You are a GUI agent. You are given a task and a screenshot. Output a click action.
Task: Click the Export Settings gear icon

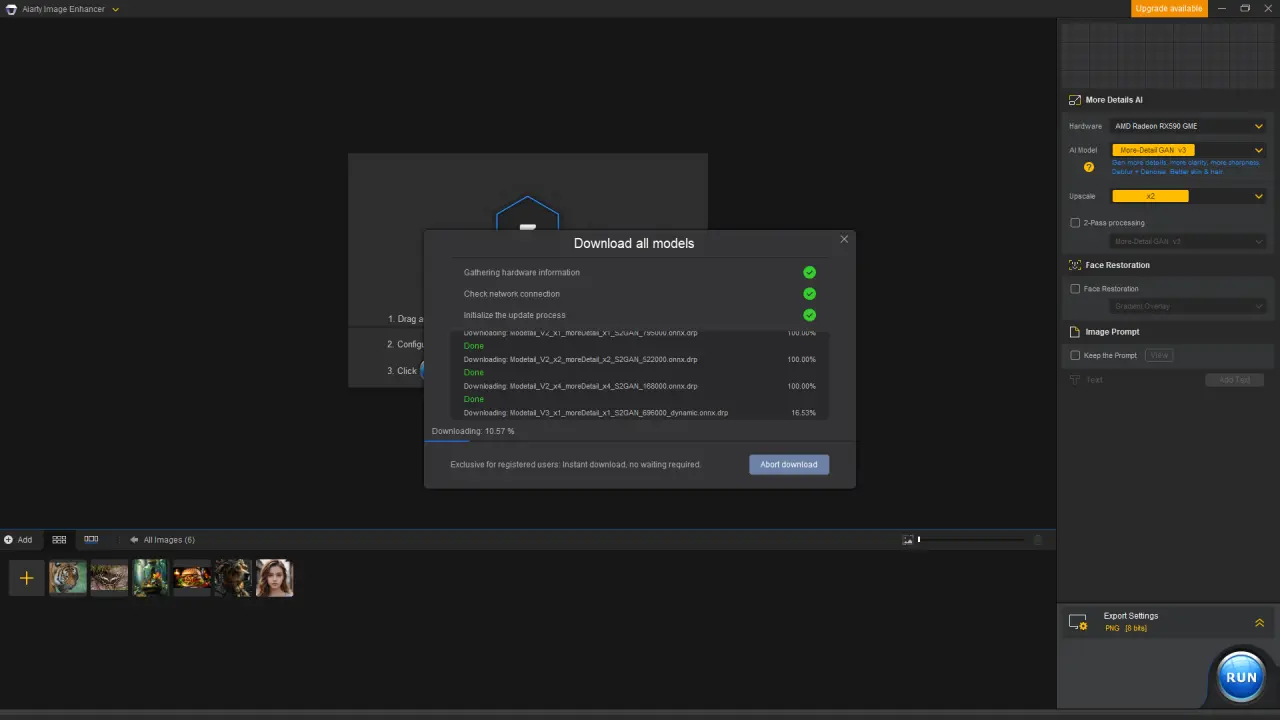[1078, 622]
